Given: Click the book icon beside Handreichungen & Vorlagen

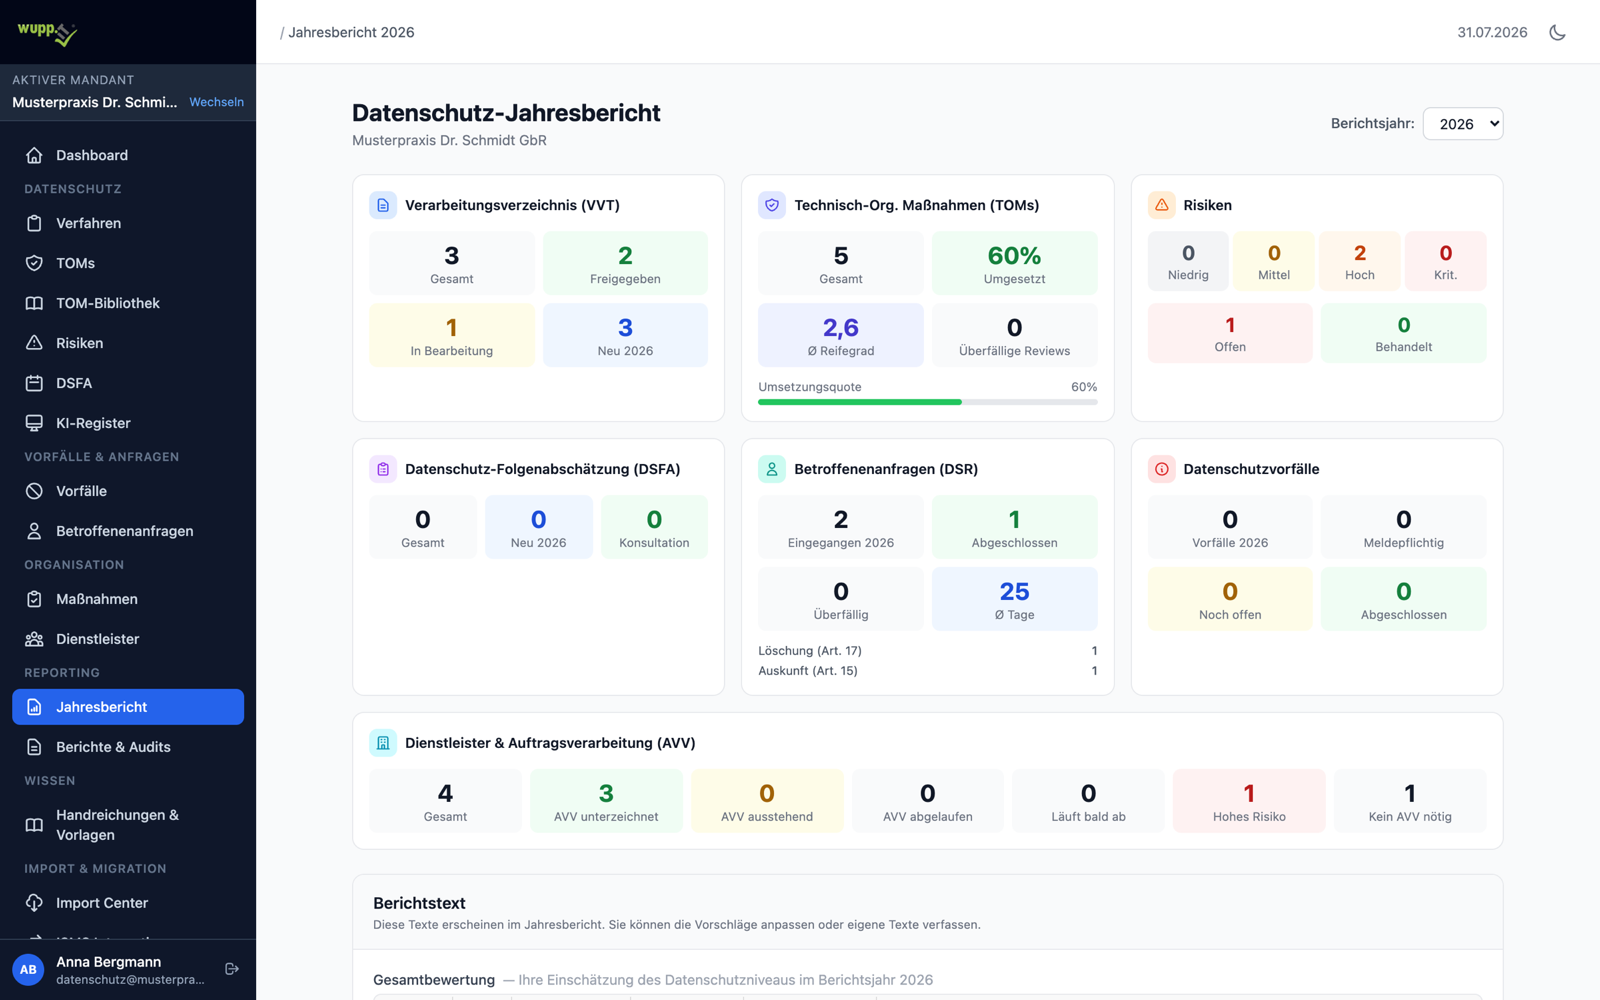Looking at the screenshot, I should pyautogui.click(x=34, y=825).
